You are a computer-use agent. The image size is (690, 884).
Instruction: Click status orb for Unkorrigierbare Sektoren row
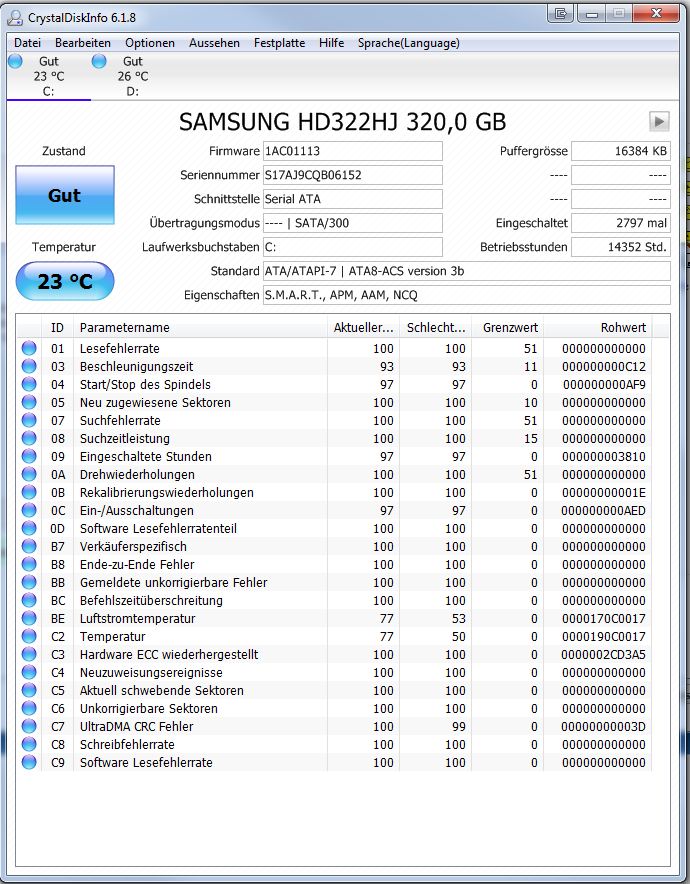[29, 709]
